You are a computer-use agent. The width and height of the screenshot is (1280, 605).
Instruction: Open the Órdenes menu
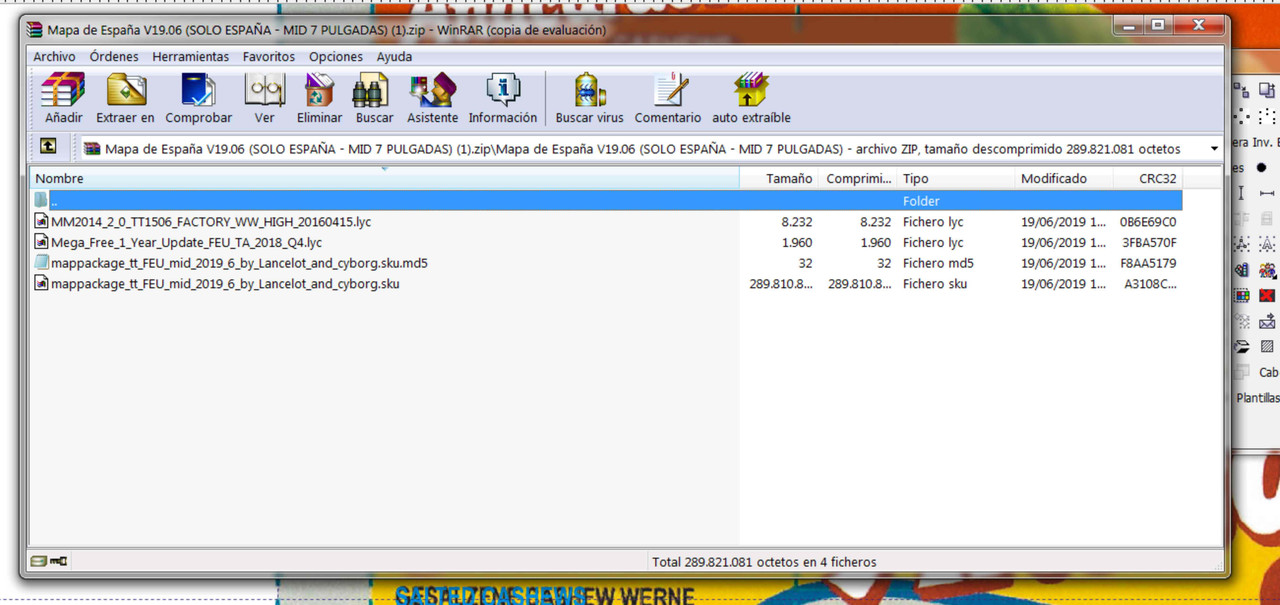pyautogui.click(x=114, y=57)
